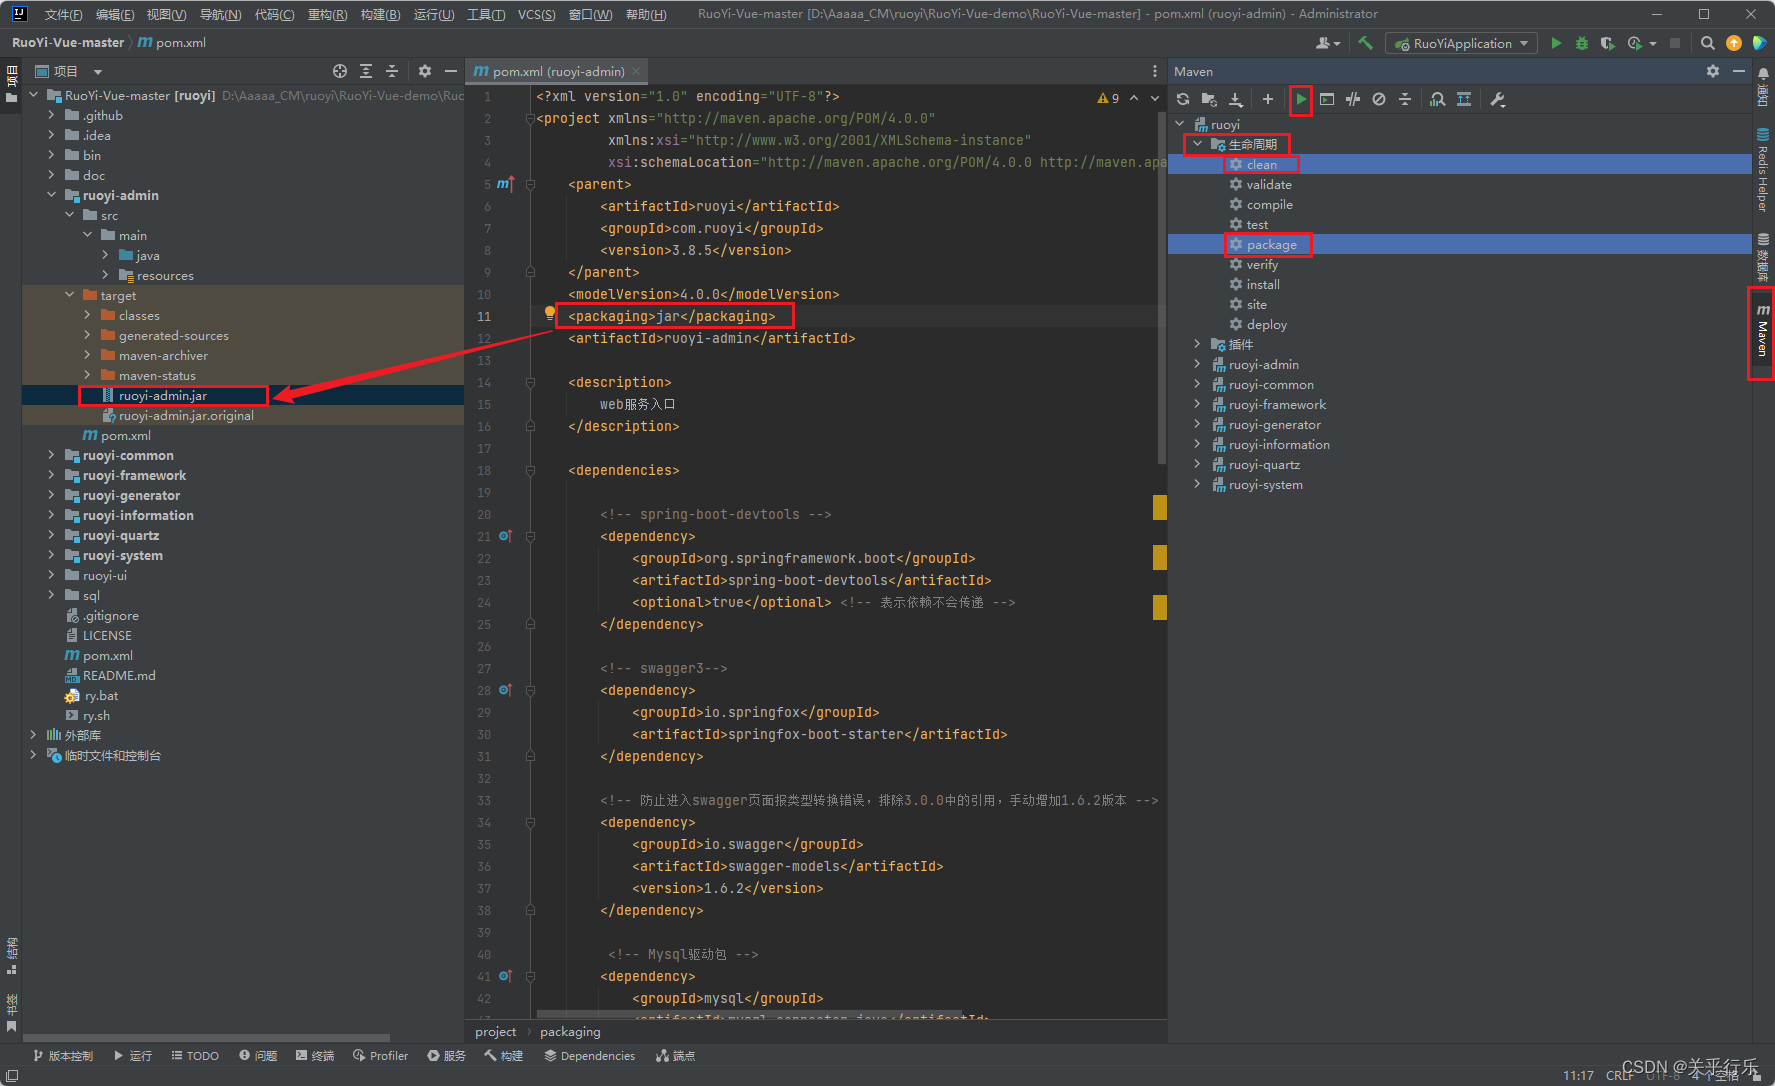Click the orange IDE update icon
1775x1086 pixels.
pos(1734,43)
